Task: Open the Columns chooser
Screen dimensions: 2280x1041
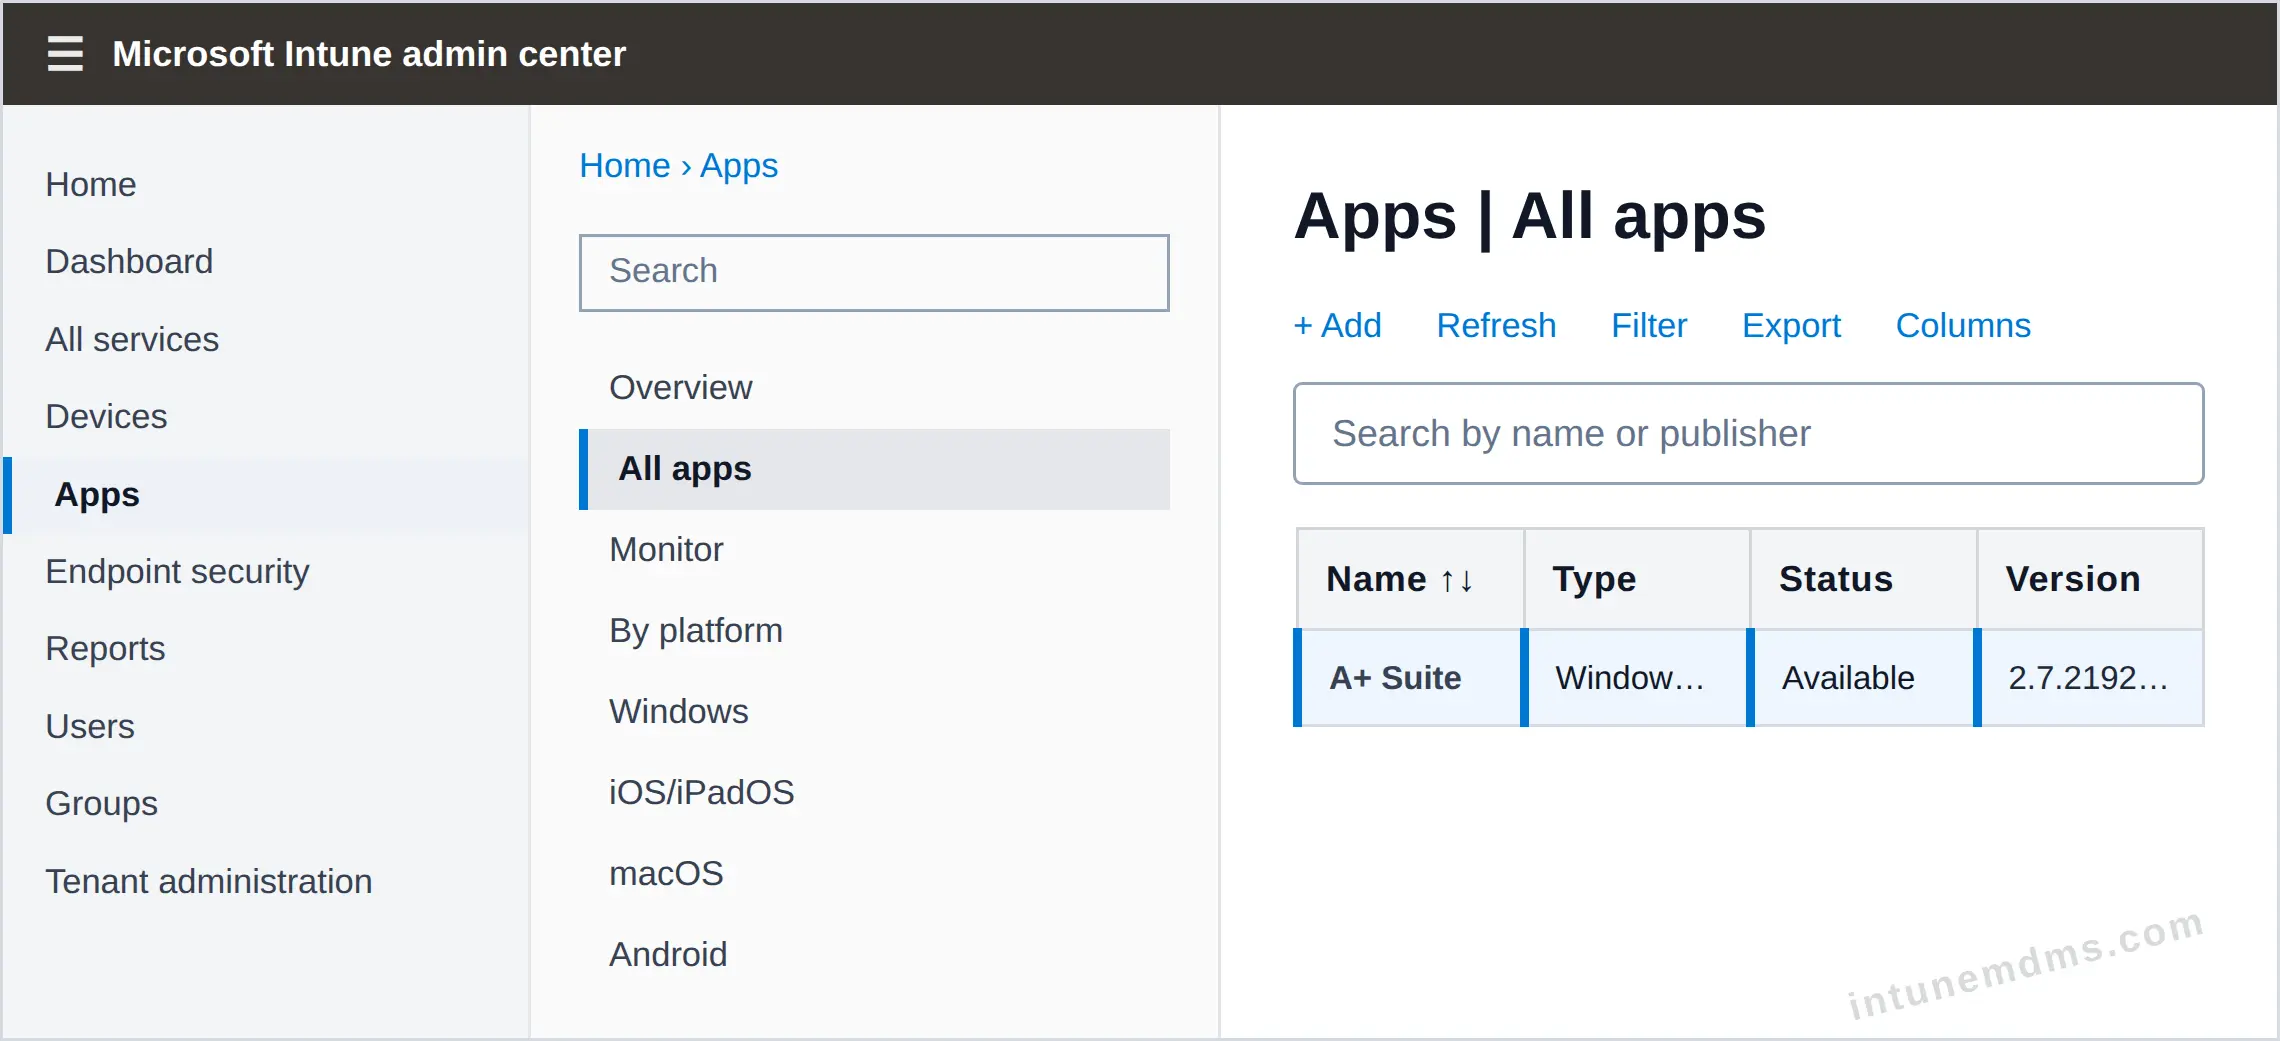Action: [x=1963, y=325]
